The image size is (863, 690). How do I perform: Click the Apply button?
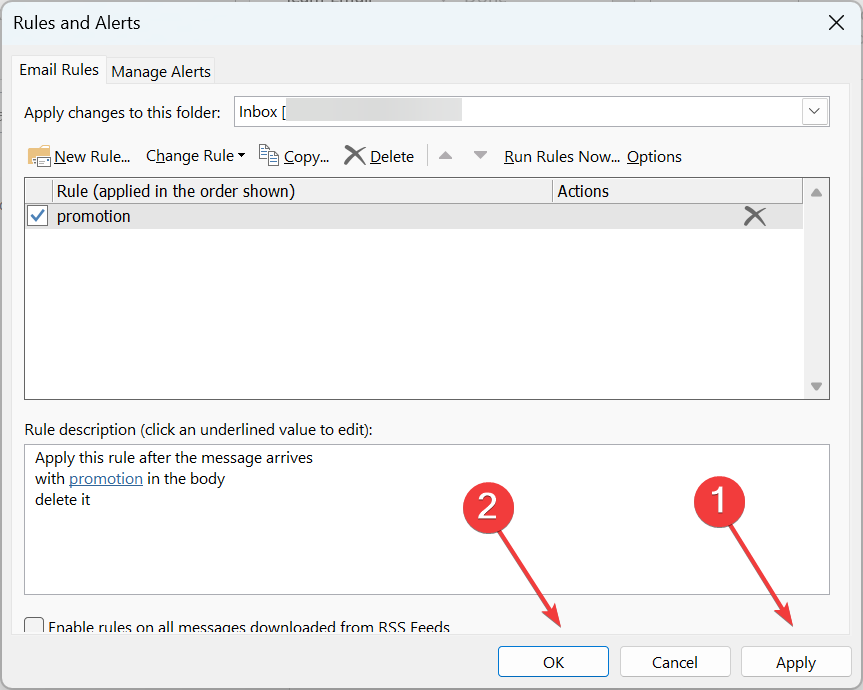(x=796, y=662)
